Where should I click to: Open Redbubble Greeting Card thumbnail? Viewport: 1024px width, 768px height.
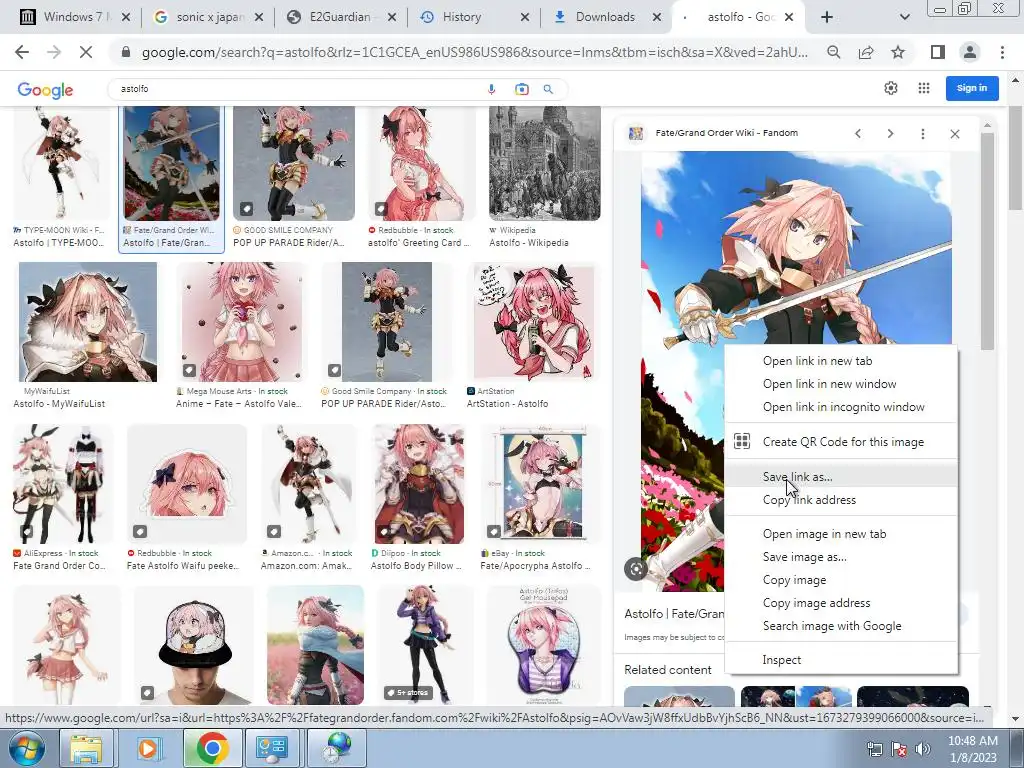(x=421, y=163)
